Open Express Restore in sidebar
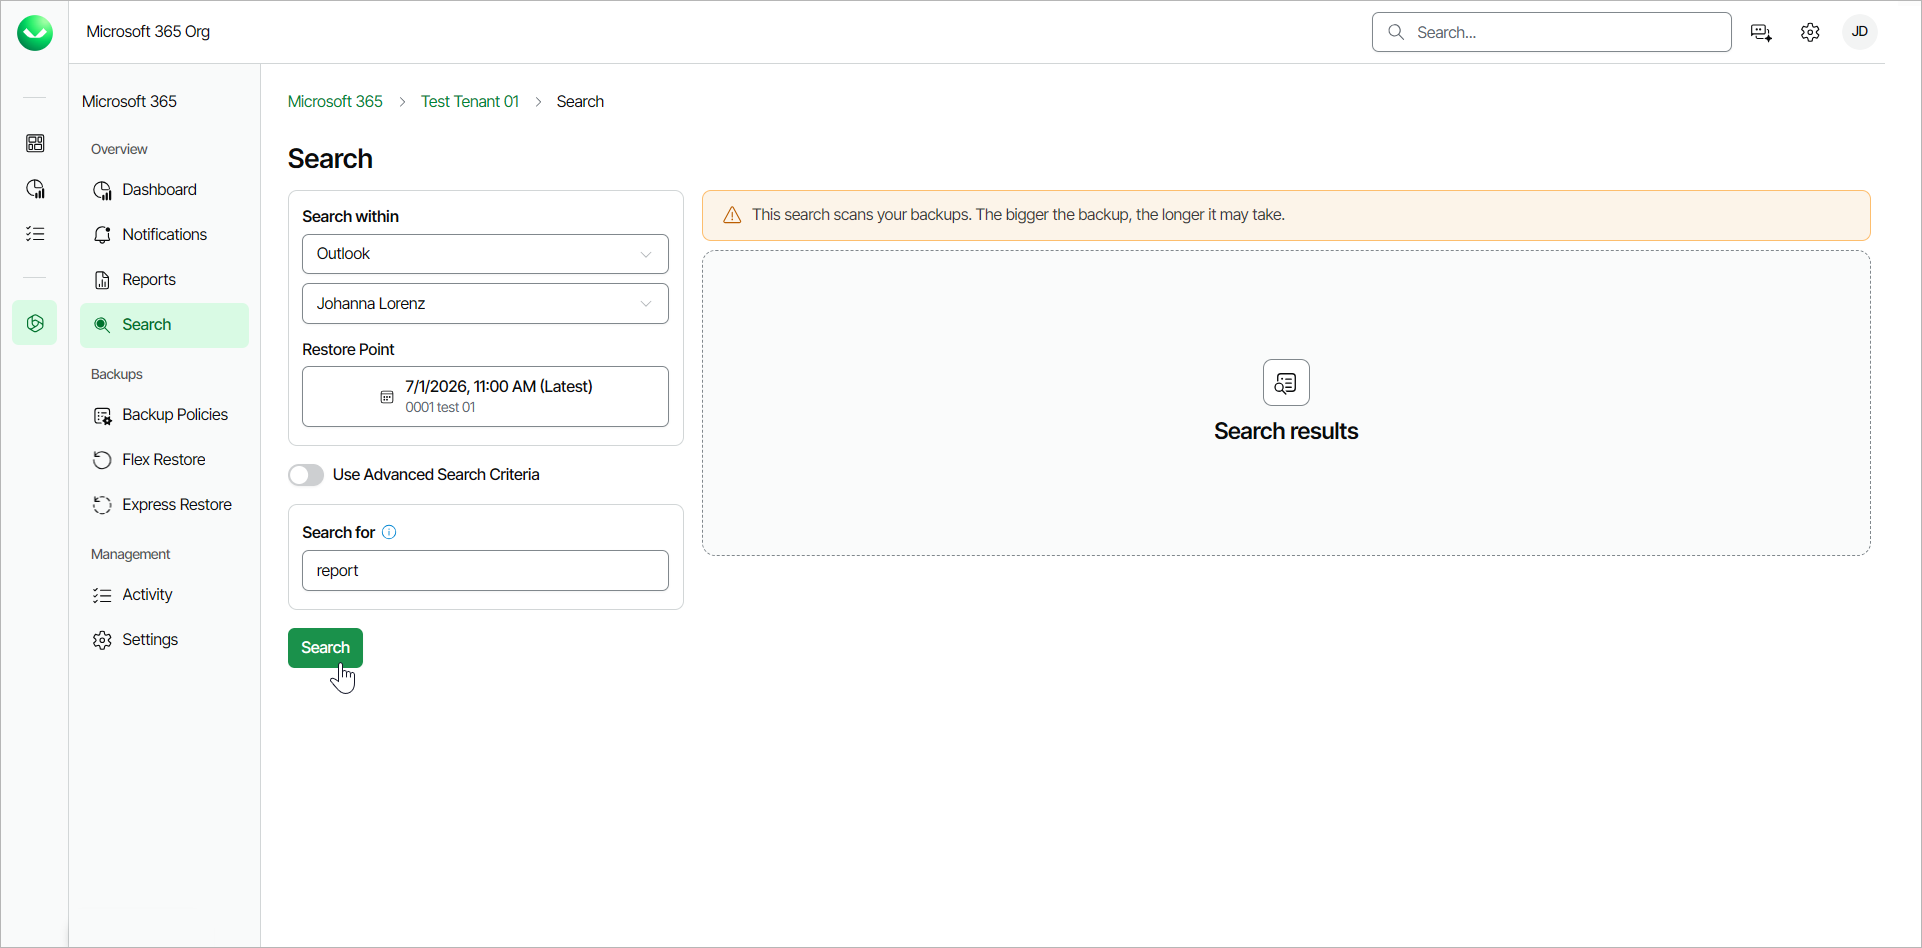The width and height of the screenshot is (1922, 948). 164,505
